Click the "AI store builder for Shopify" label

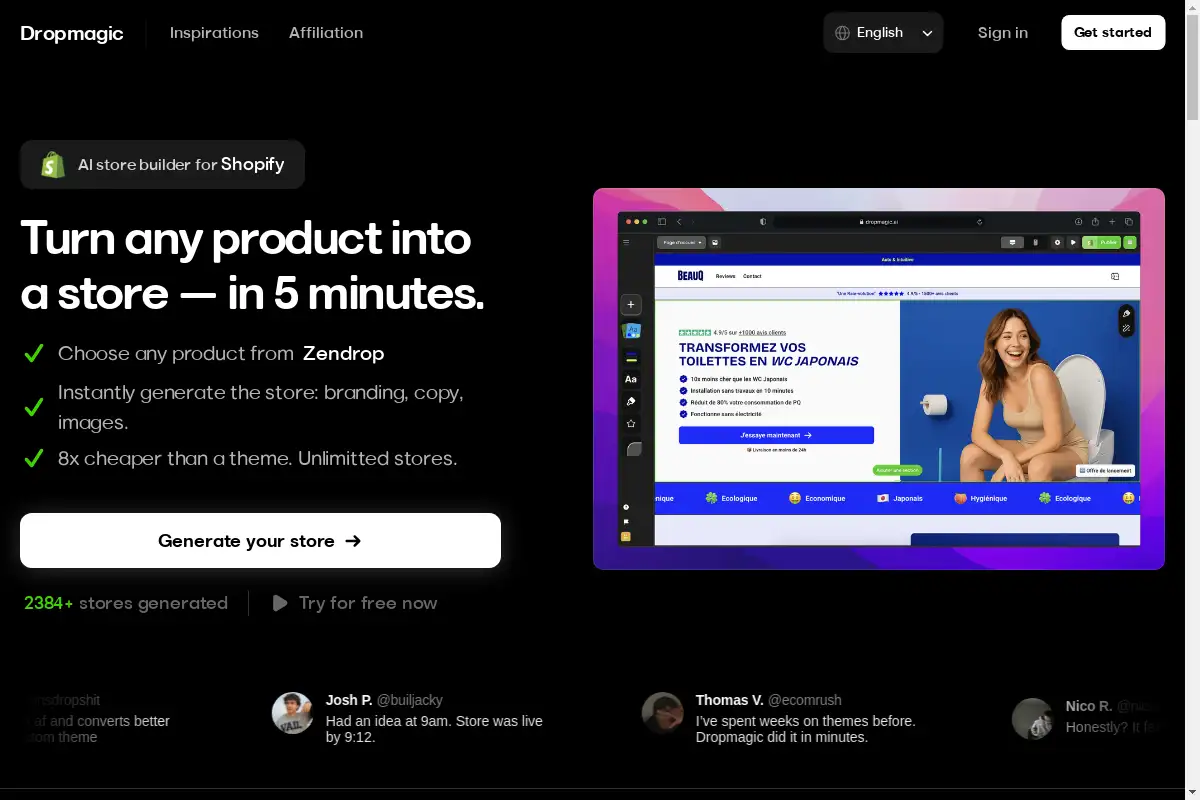(x=162, y=164)
